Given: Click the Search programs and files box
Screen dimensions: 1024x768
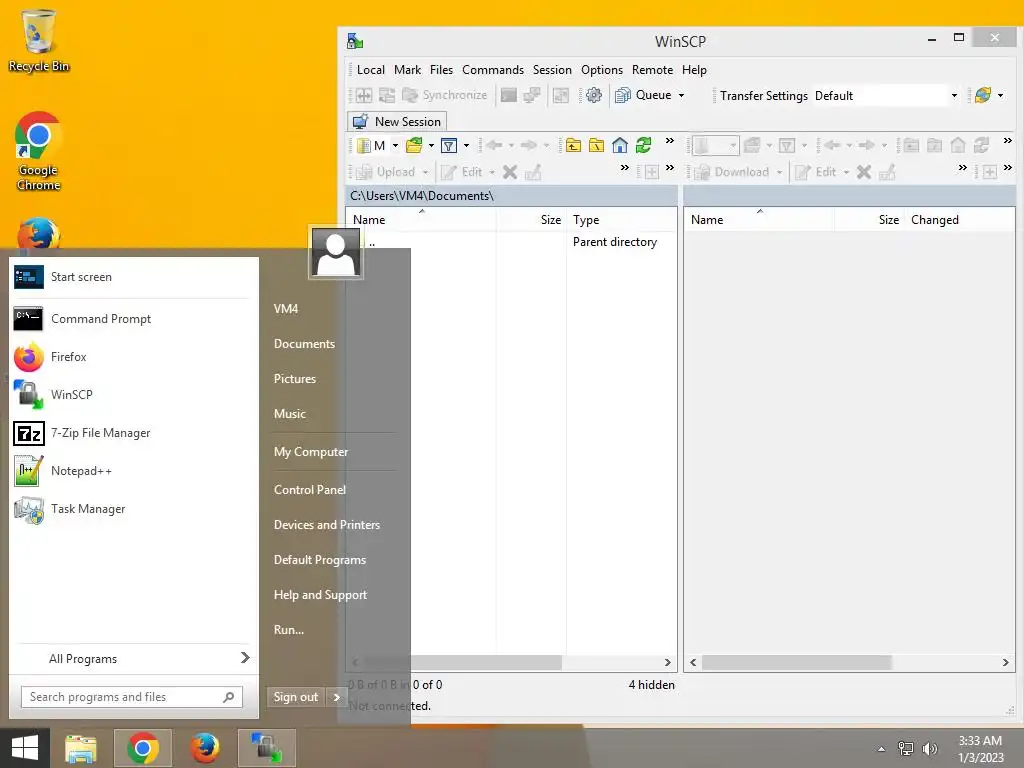Looking at the screenshot, I should pos(131,697).
